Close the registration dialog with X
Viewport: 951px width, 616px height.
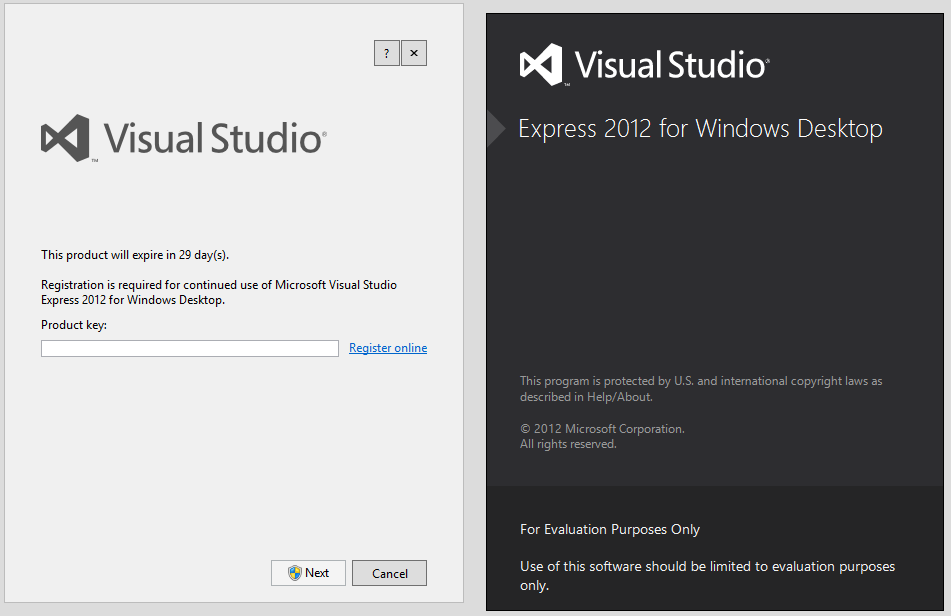click(414, 53)
